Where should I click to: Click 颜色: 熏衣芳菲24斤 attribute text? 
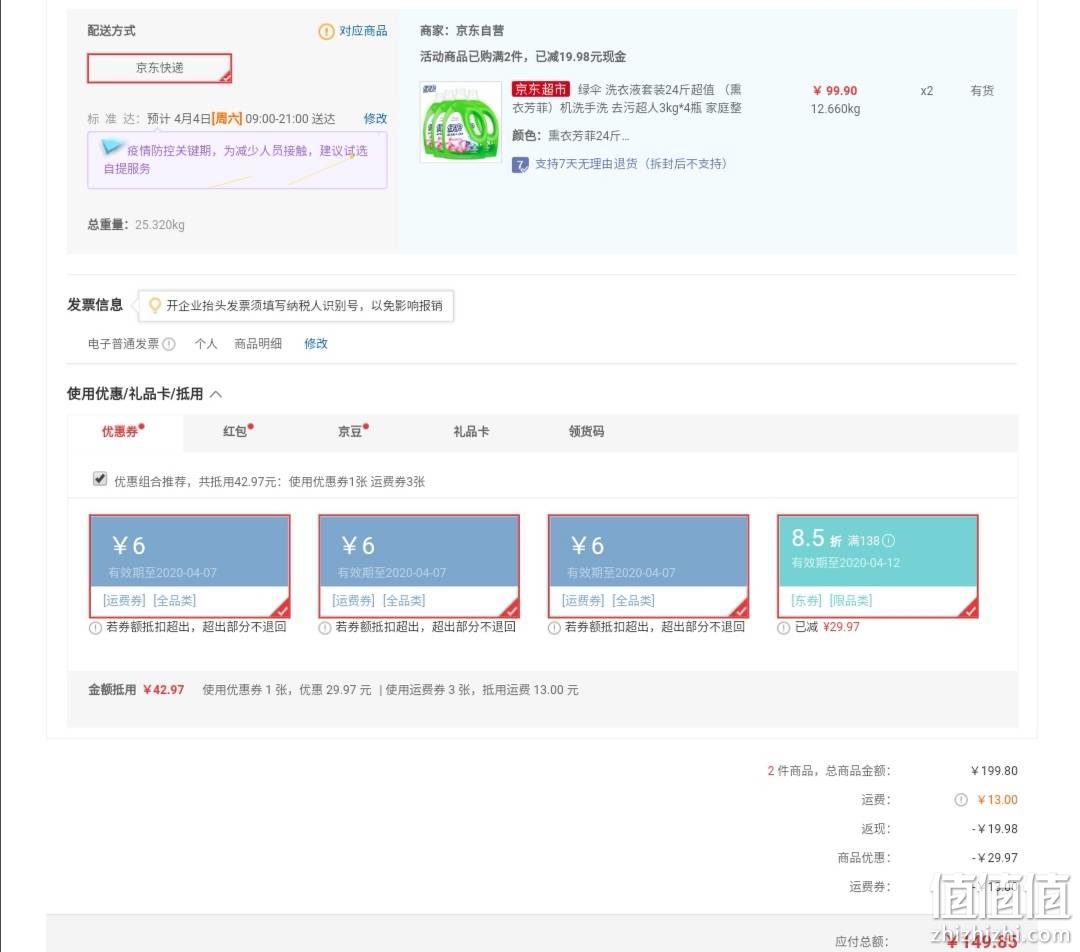570,136
